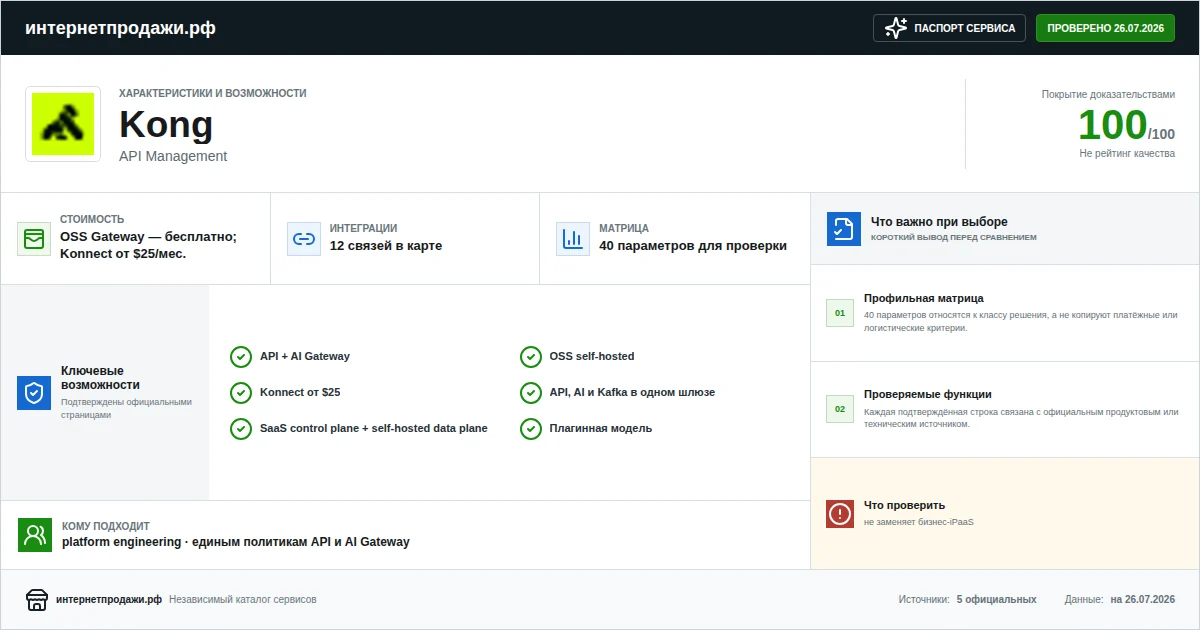Click the Плагинная модель feature text
The height and width of the screenshot is (630, 1200).
[601, 428]
